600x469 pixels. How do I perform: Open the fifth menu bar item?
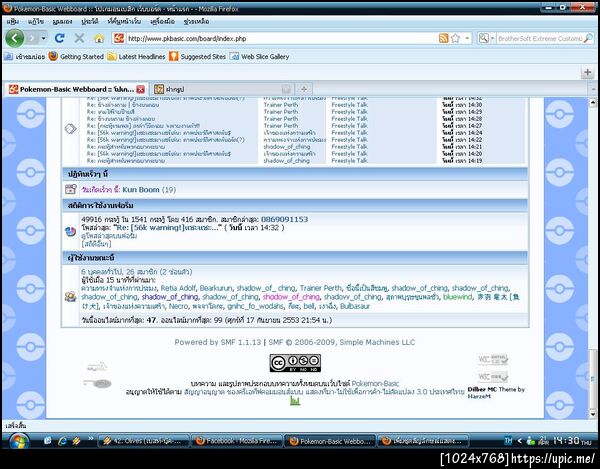click(x=124, y=21)
